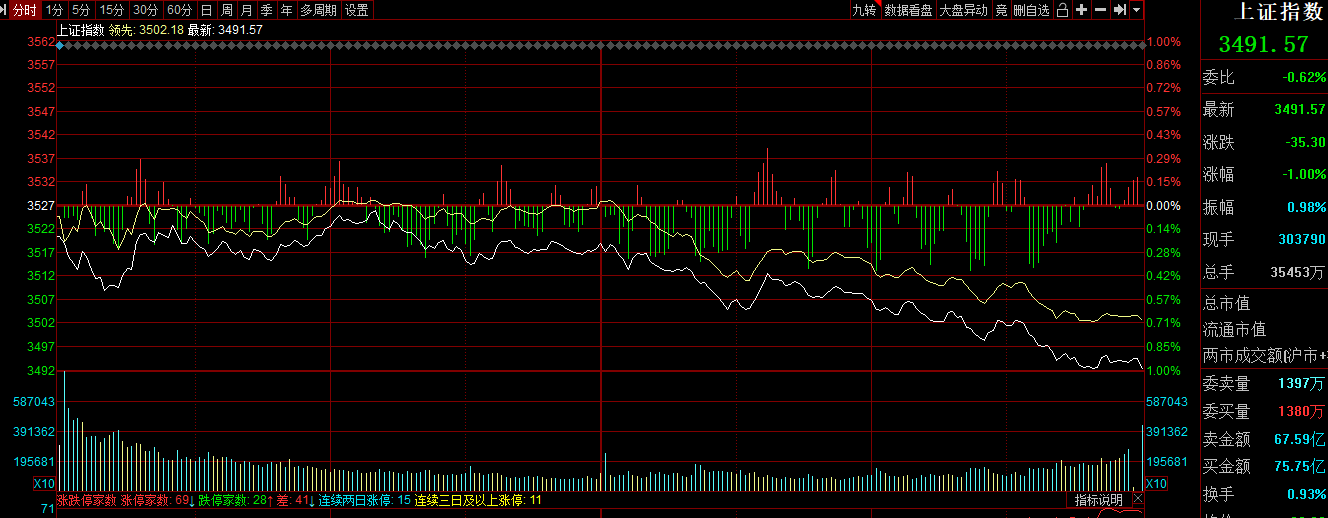Click the plus zoom-in icon

point(1081,10)
